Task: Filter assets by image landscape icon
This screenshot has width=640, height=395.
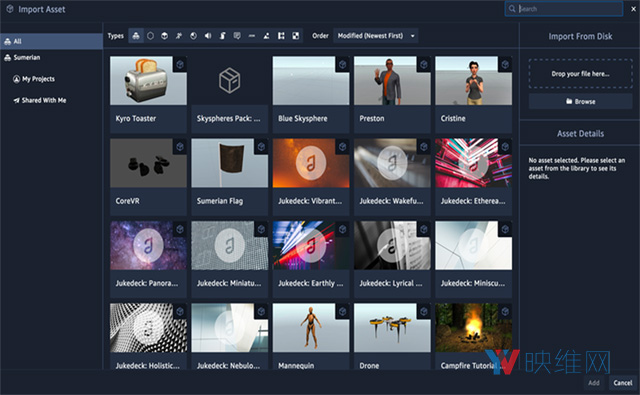Action: (266, 36)
